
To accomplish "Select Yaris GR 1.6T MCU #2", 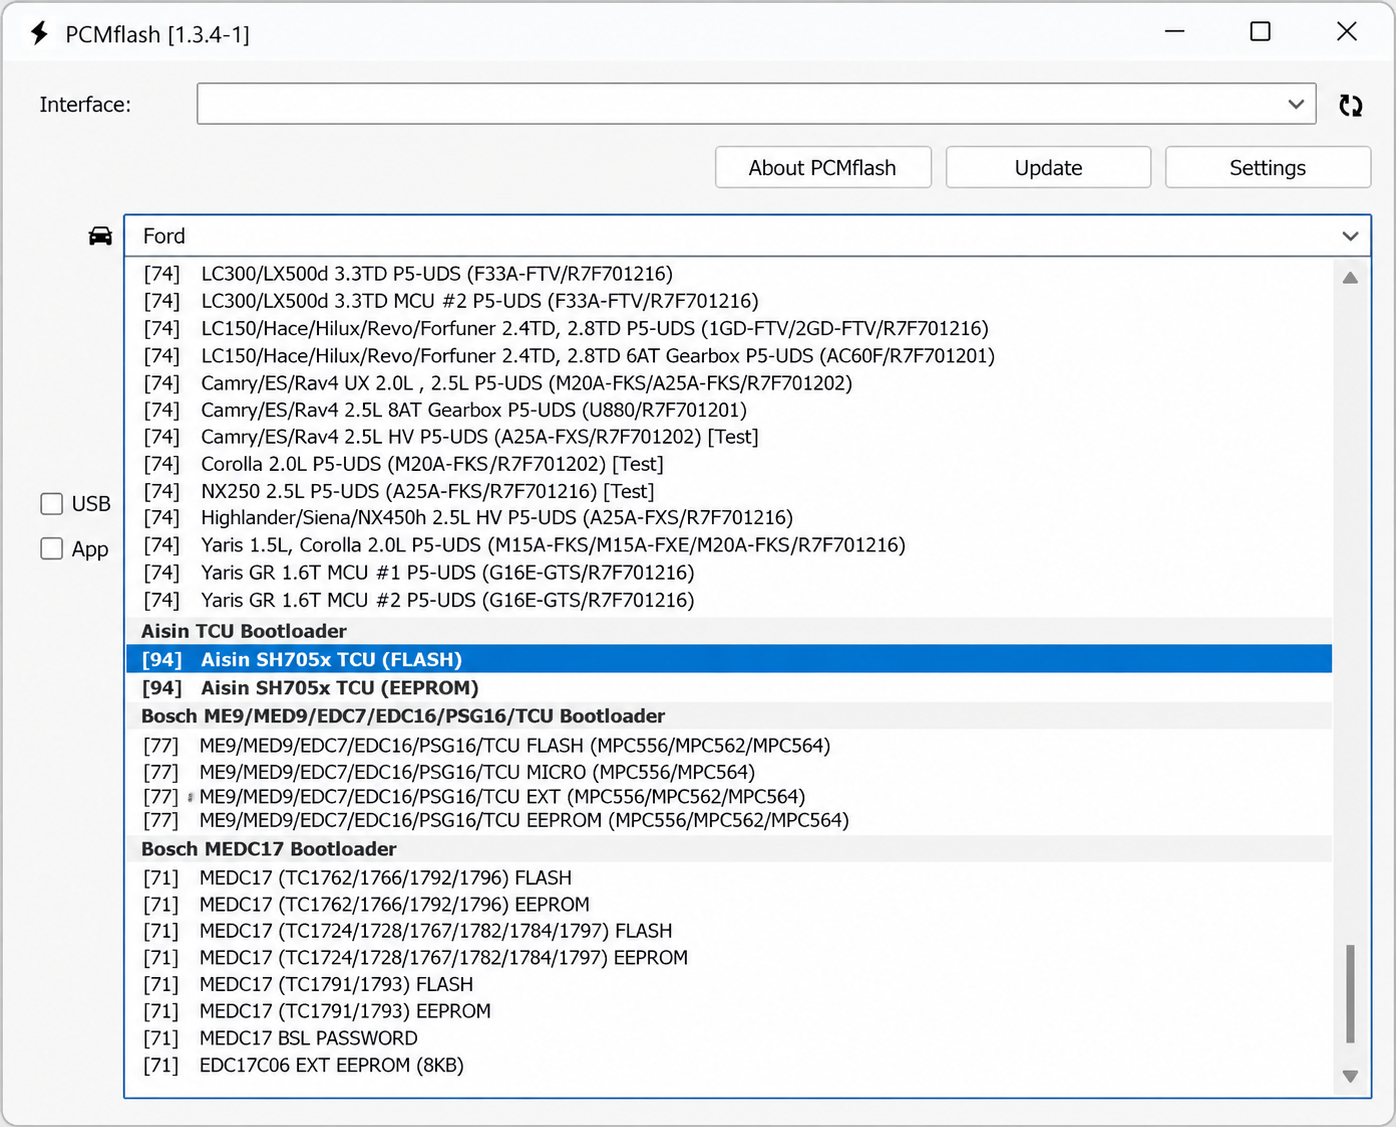I will click(729, 600).
